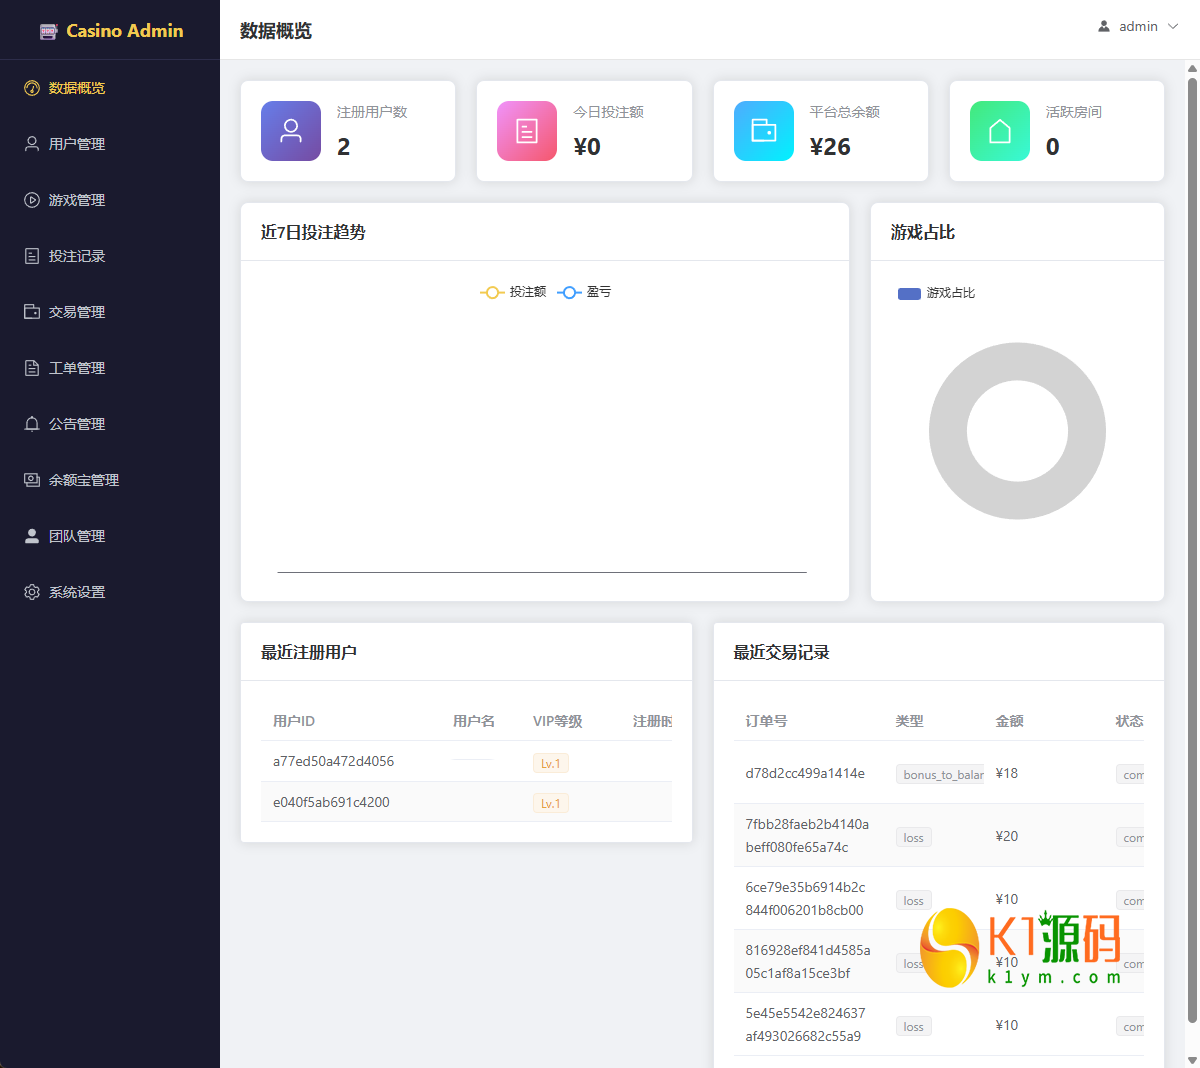Click the green 活跃房间 house card icon
Image resolution: width=1200 pixels, height=1068 pixels.
(x=1000, y=131)
